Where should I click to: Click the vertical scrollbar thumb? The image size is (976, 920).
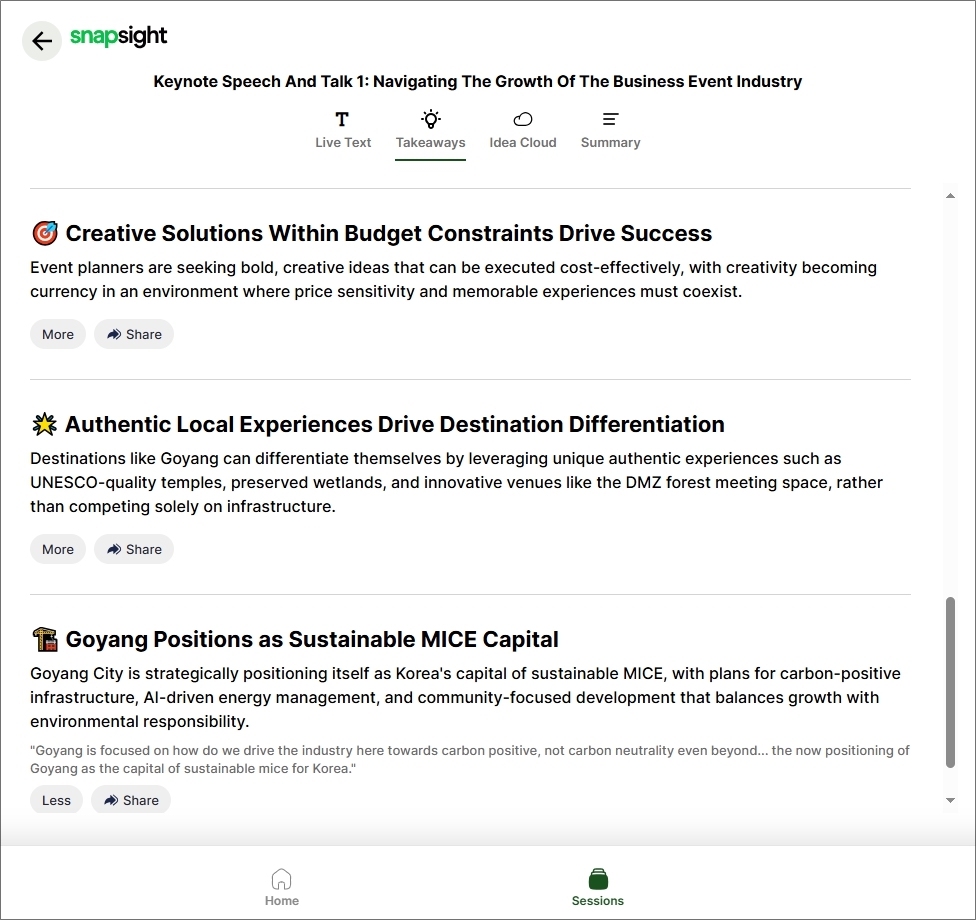point(950,682)
